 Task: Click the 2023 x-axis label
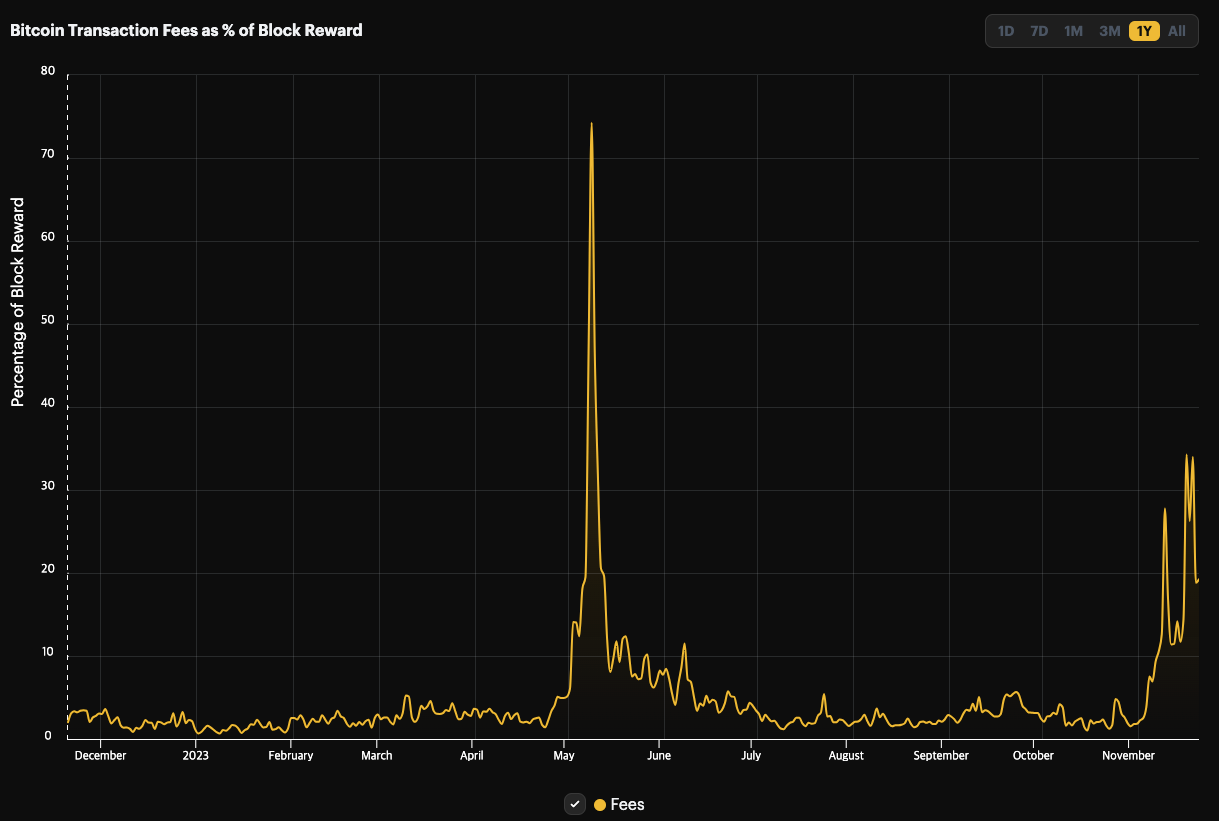click(x=196, y=756)
